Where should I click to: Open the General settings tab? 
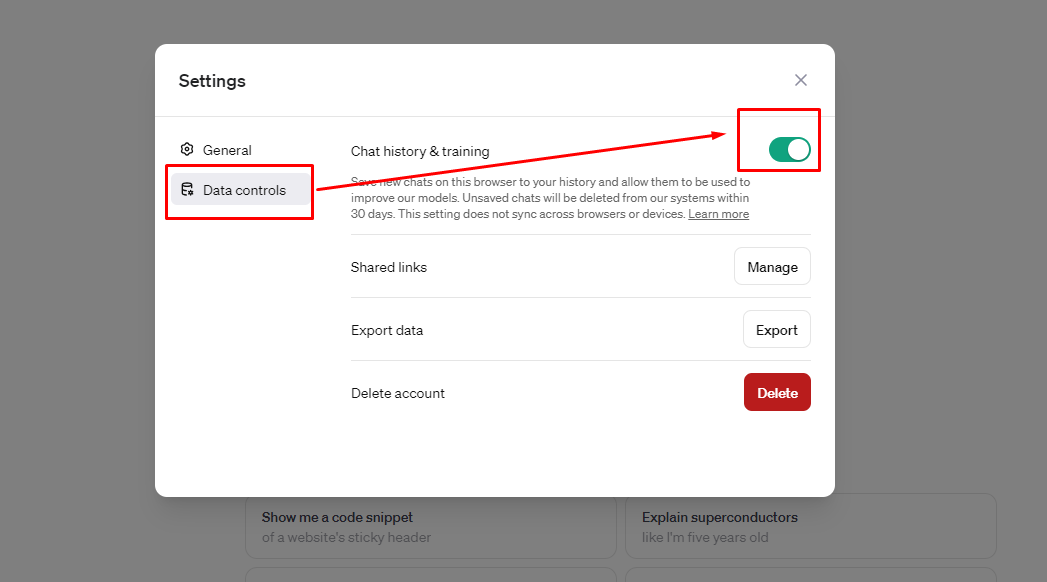tap(227, 150)
